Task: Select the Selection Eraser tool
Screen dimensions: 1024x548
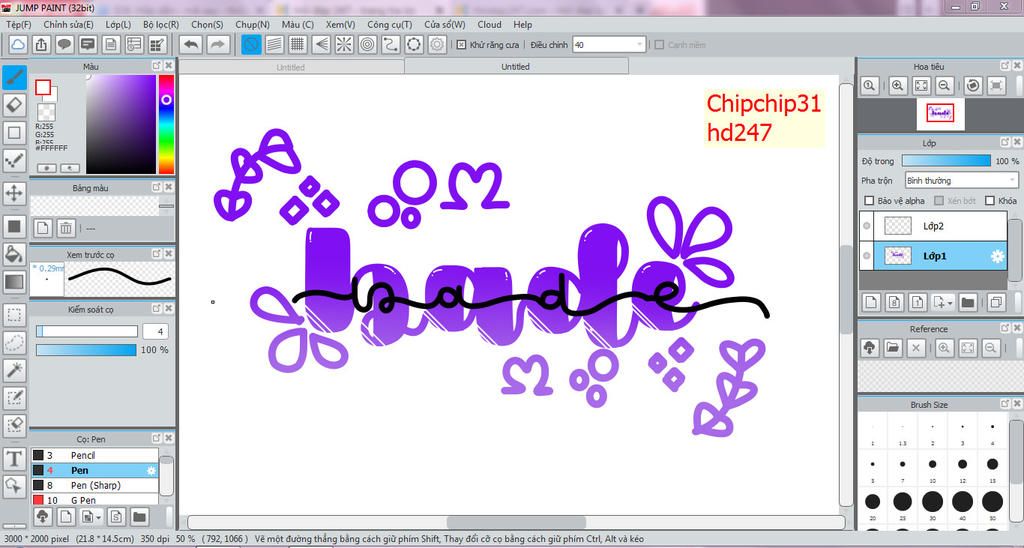Action: tap(14, 426)
